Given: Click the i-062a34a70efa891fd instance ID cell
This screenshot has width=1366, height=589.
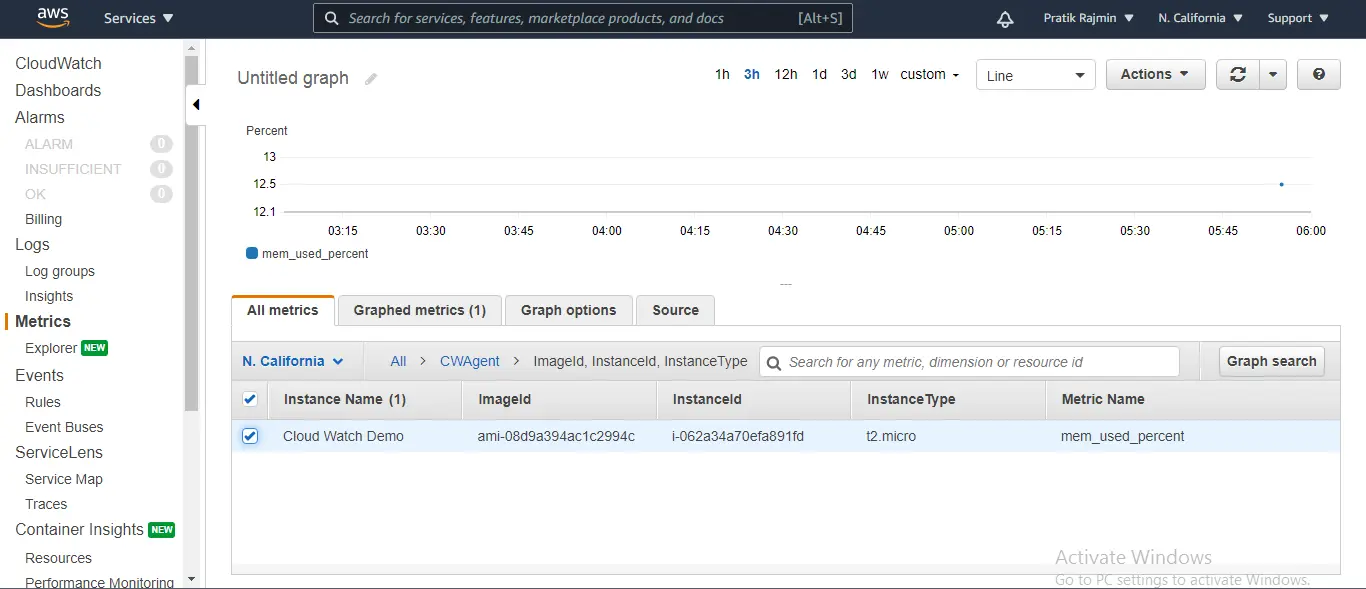Looking at the screenshot, I should (x=738, y=436).
